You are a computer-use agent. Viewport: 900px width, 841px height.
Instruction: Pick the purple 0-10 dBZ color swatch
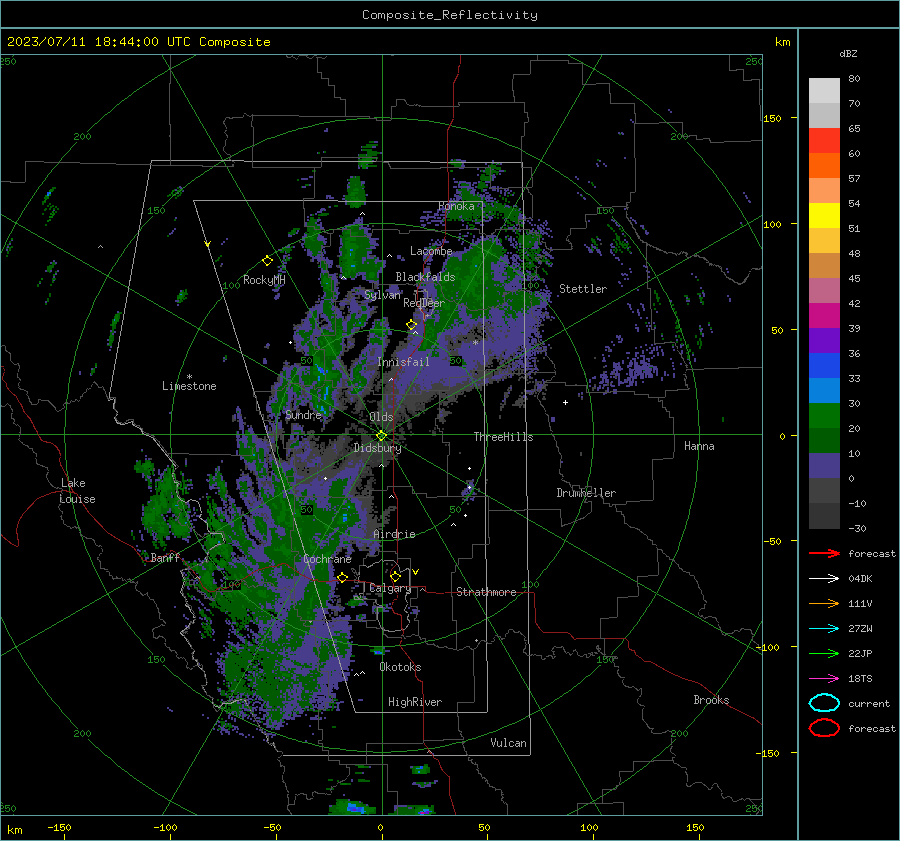[x=824, y=466]
